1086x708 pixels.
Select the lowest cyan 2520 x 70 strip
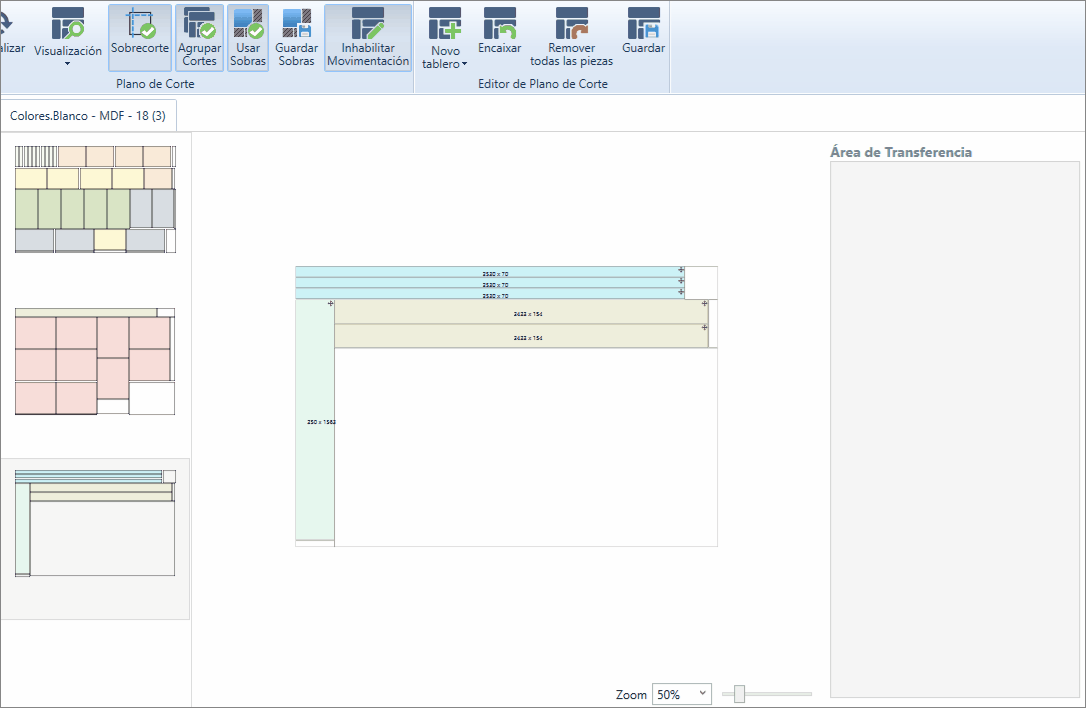[490, 294]
